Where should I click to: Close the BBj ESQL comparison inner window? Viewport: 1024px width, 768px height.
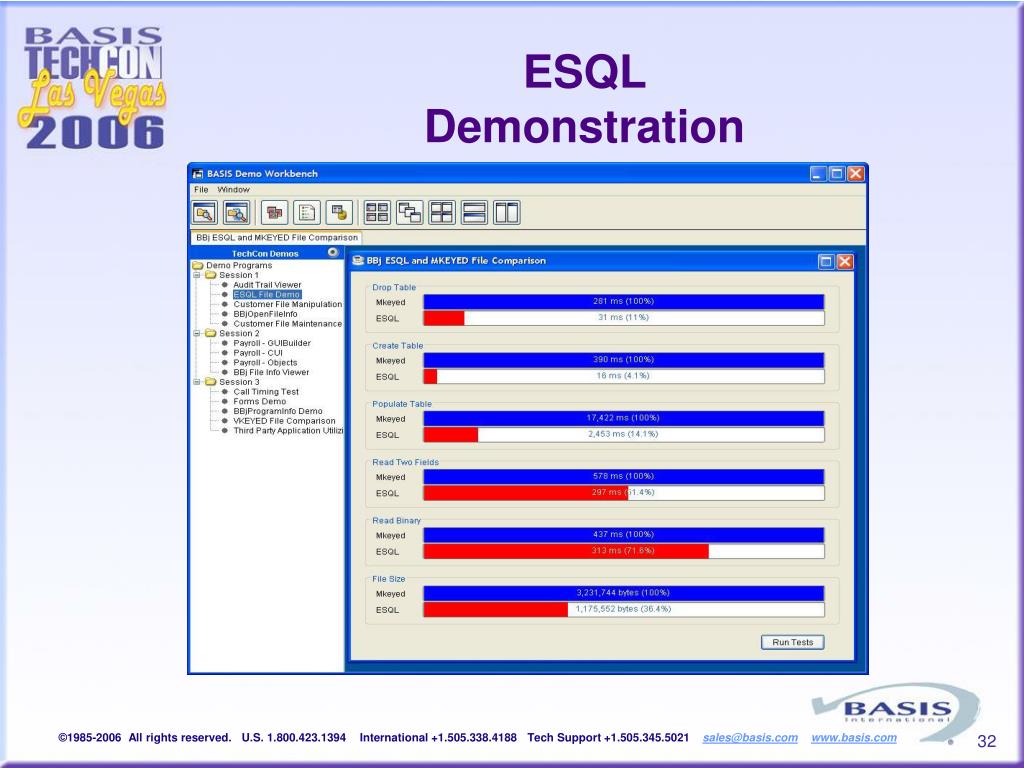tap(845, 262)
